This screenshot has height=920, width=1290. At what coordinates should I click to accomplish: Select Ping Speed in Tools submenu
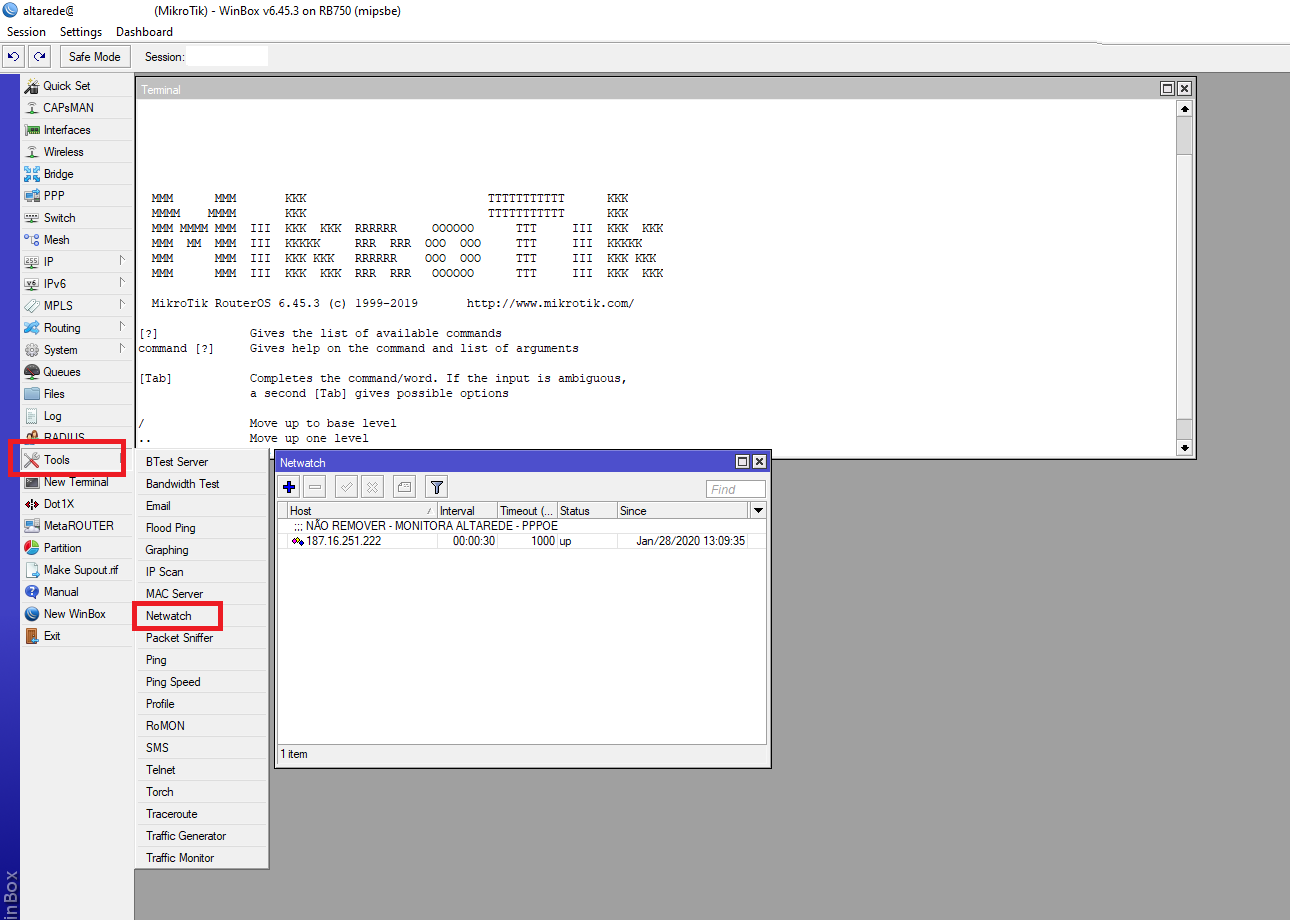[x=202, y=682]
